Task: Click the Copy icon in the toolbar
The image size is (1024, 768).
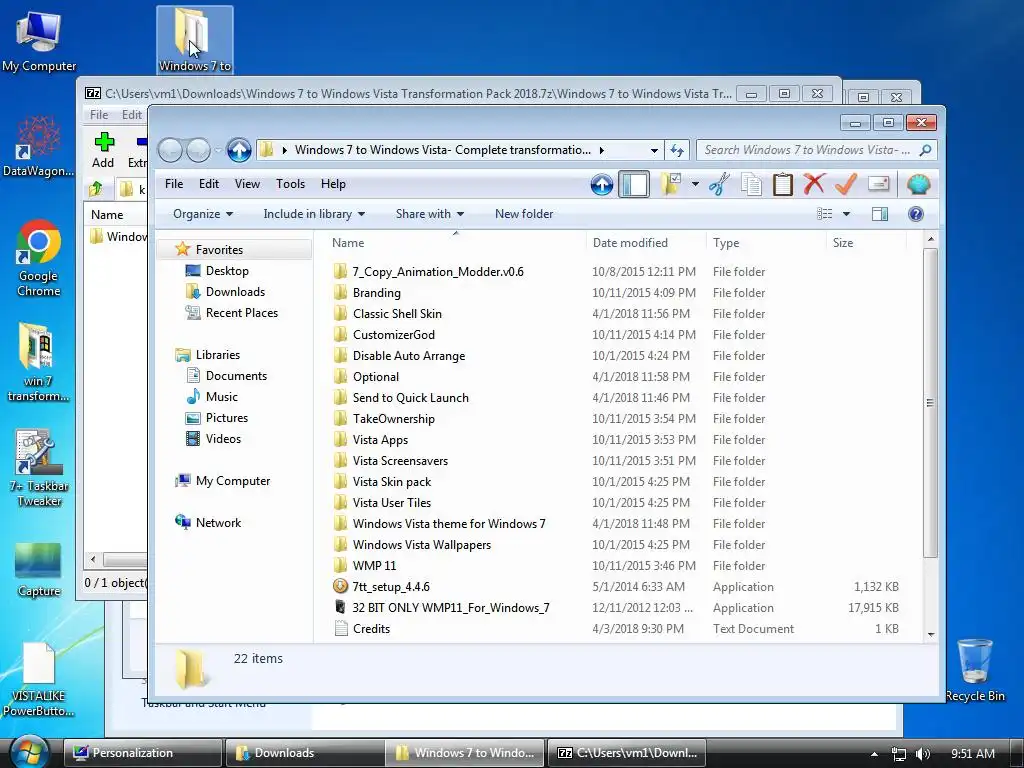Action: (751, 184)
